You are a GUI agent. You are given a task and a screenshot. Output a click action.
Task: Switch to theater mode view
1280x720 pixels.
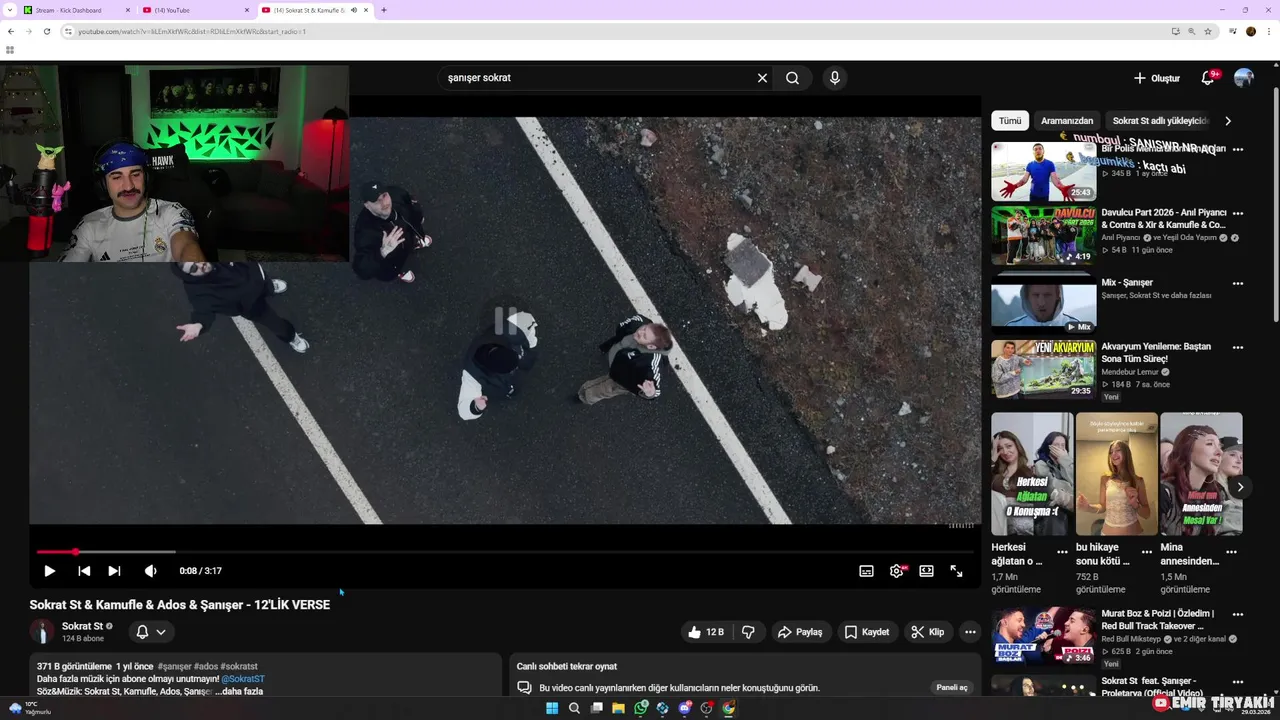tap(926, 571)
